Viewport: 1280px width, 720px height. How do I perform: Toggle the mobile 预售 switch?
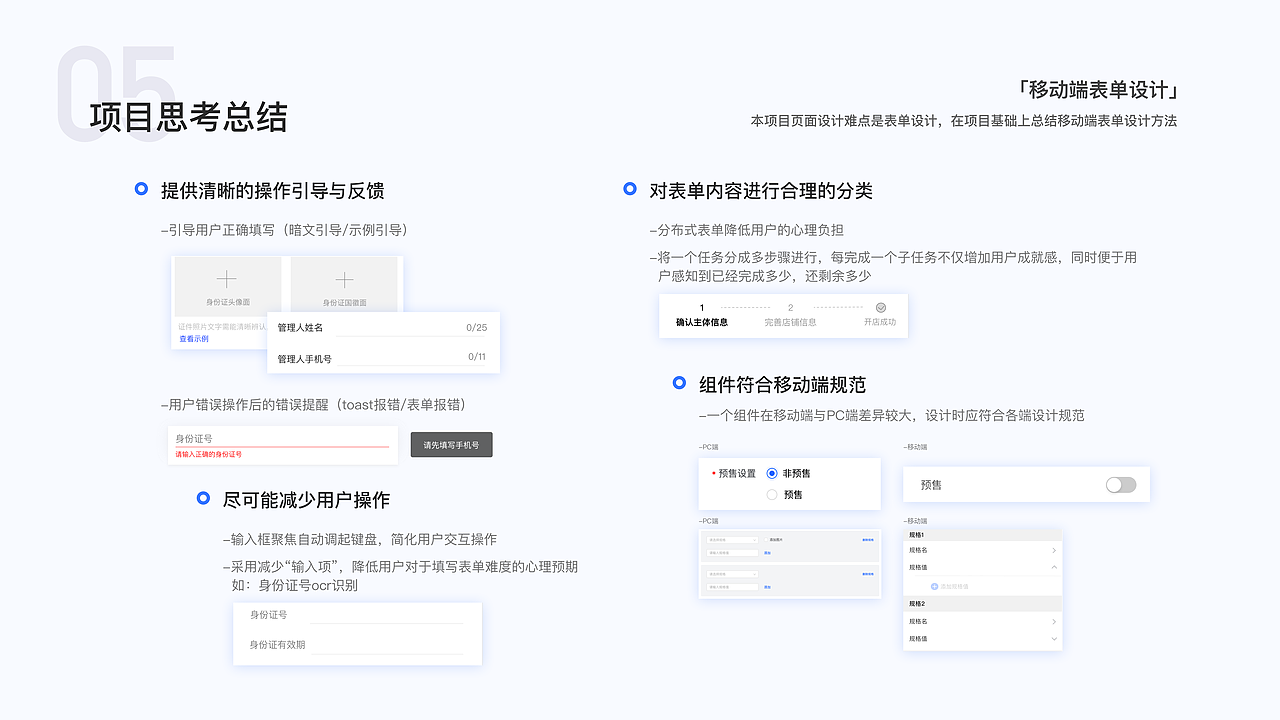(x=1121, y=485)
